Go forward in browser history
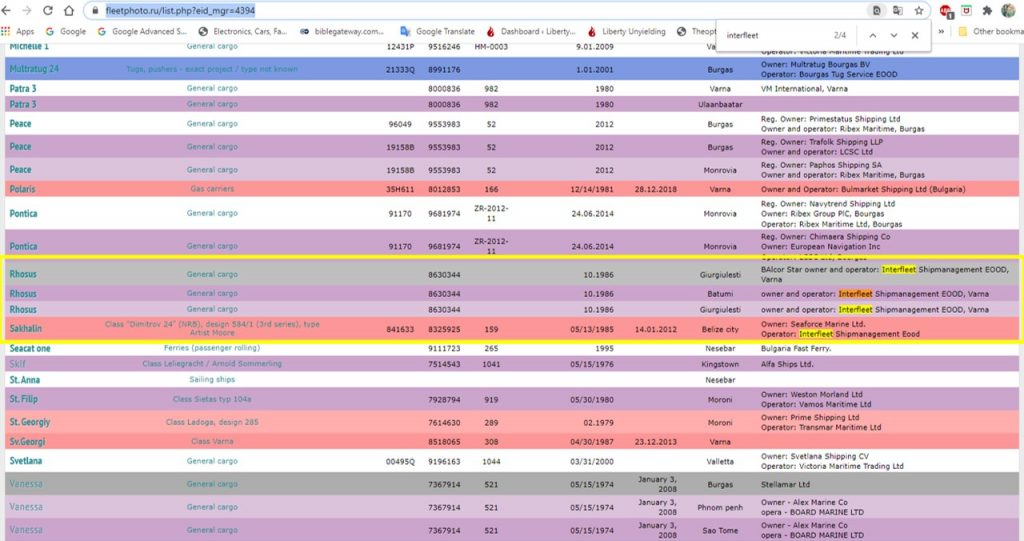Image resolution: width=1024 pixels, height=541 pixels. coord(27,10)
